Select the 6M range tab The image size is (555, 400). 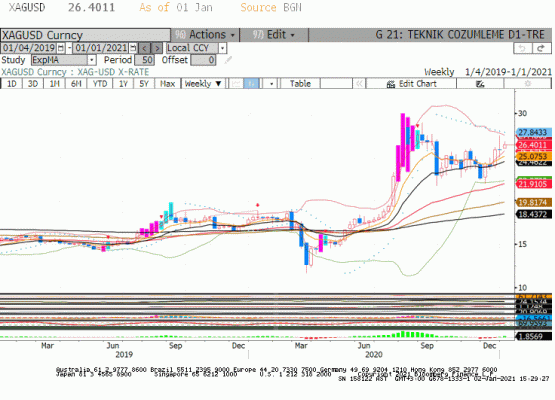coord(76,84)
